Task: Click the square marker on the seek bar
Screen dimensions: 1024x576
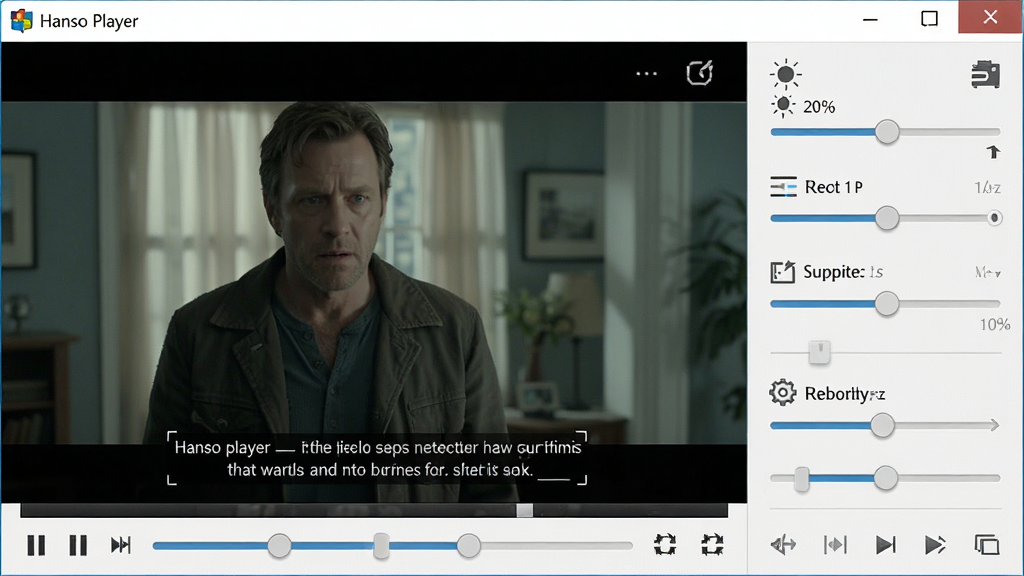Action: click(x=381, y=546)
